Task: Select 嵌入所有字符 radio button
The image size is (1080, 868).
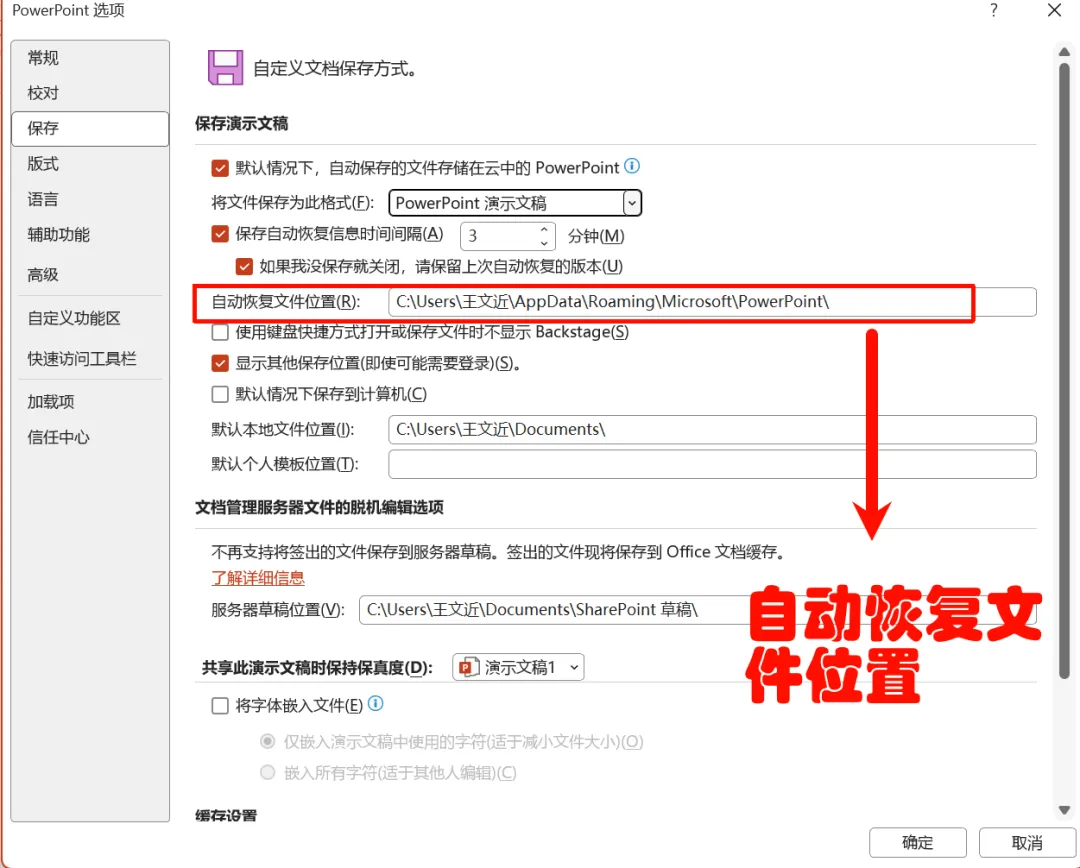Action: (x=267, y=772)
